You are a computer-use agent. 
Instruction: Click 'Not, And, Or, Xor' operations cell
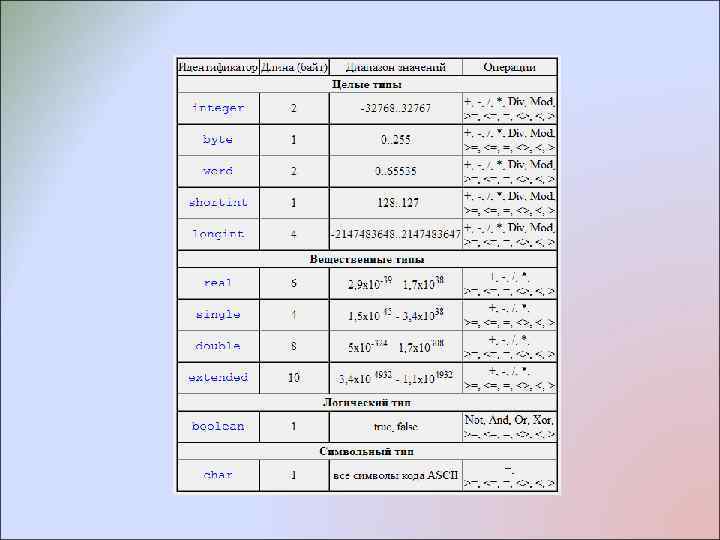(x=509, y=427)
